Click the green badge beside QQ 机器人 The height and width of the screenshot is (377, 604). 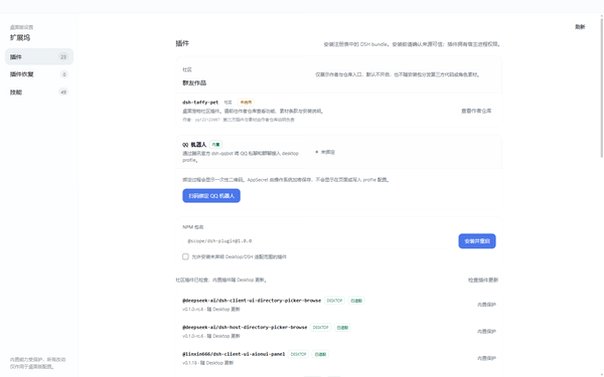[216, 144]
